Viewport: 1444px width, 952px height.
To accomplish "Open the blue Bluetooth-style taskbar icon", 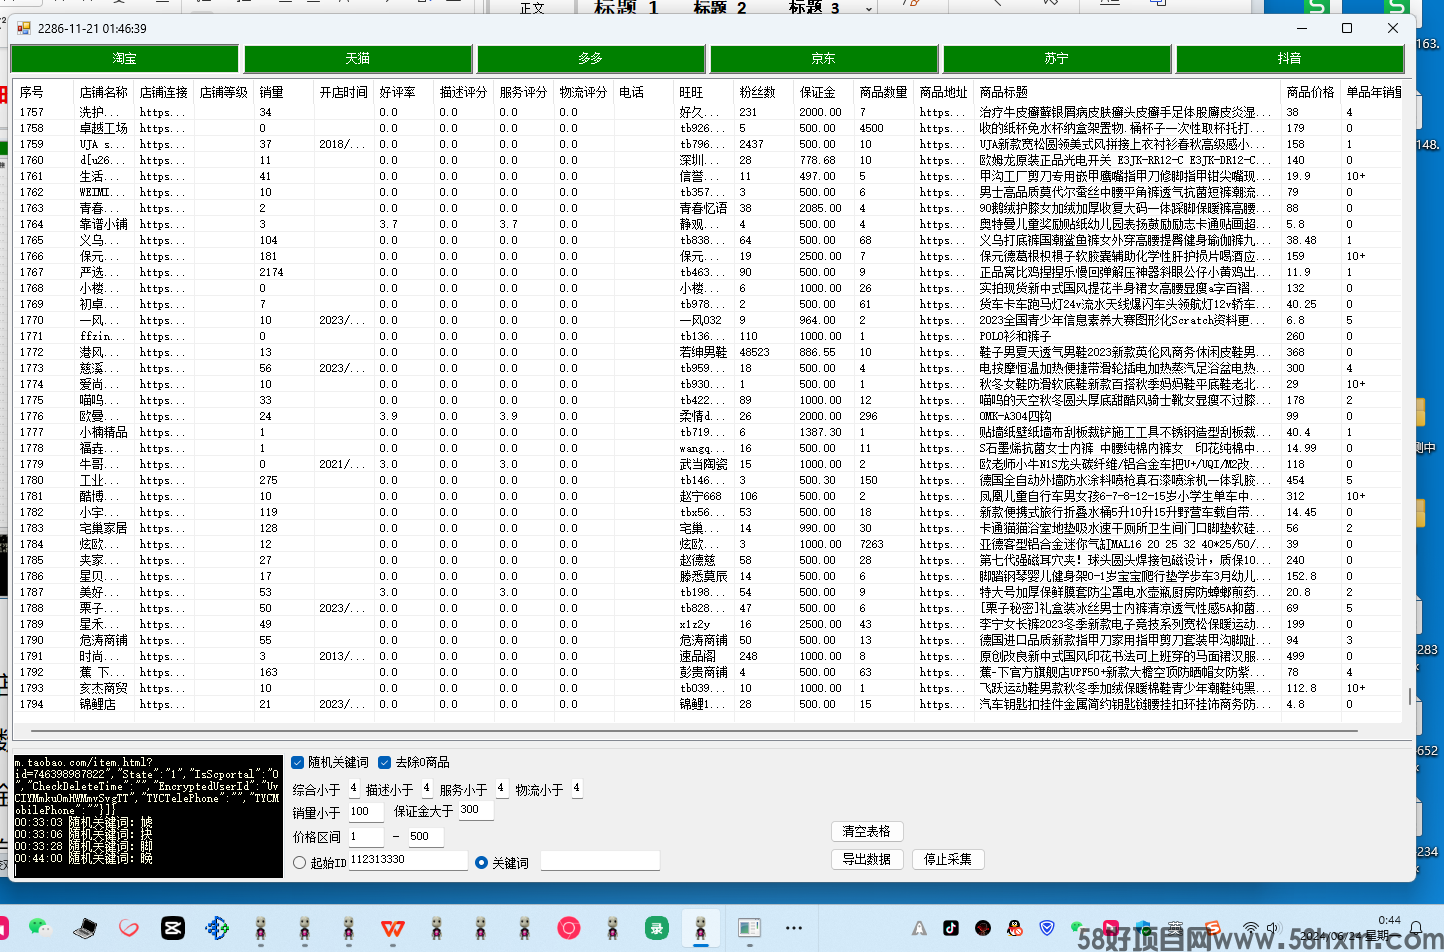I will 216,928.
